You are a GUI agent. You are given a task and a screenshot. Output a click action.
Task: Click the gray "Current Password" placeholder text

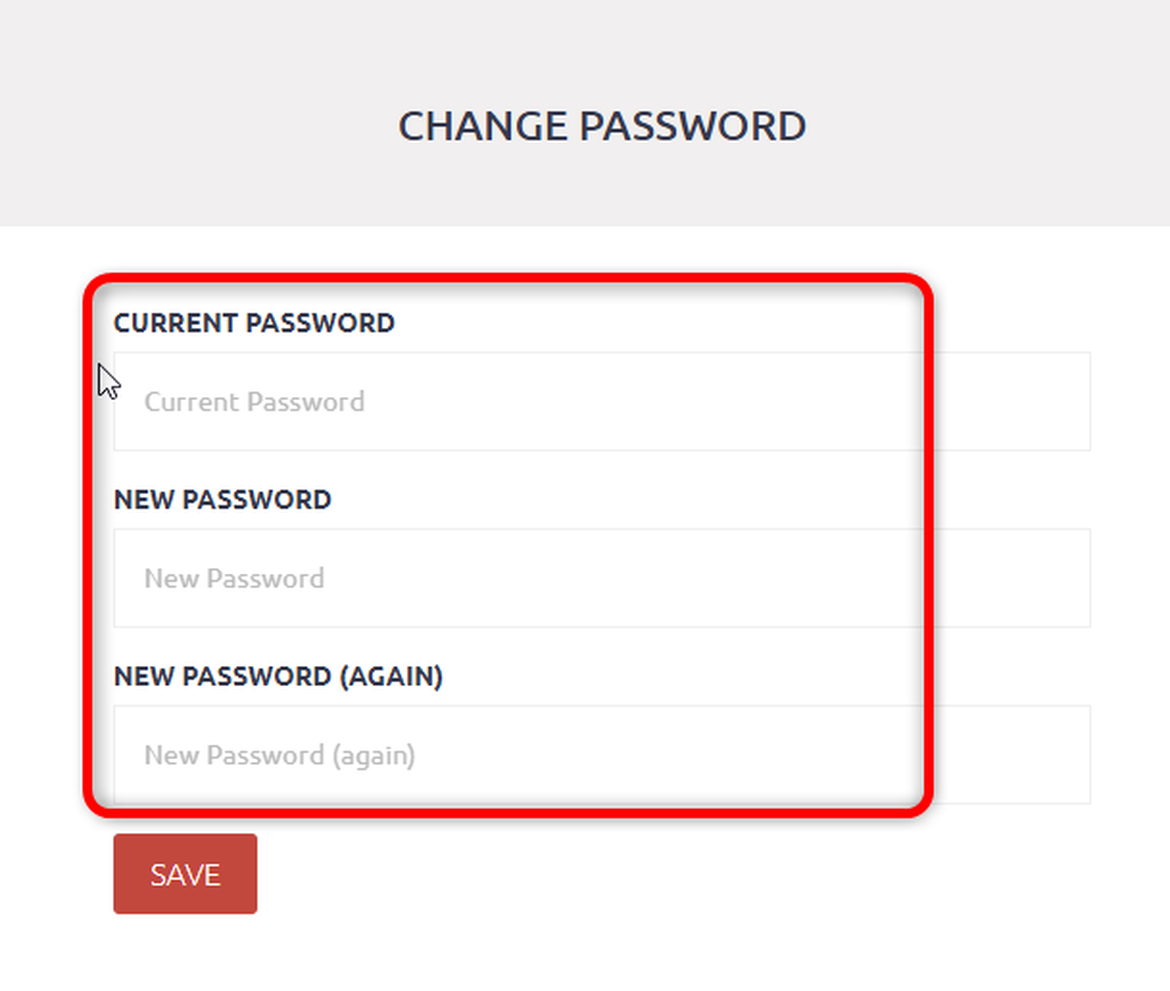tap(254, 402)
